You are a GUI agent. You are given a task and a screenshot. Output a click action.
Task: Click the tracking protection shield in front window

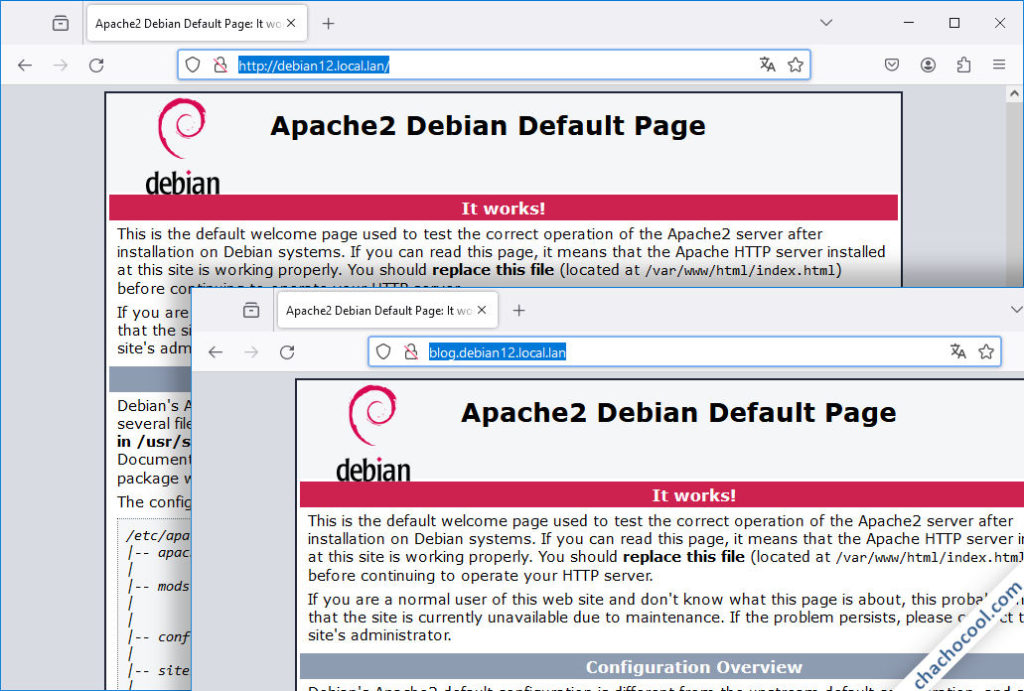(x=383, y=352)
